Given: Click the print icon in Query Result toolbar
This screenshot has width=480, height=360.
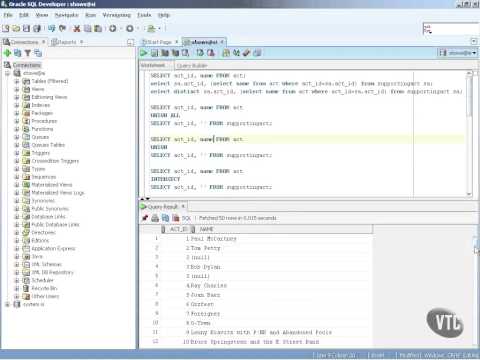Looking at the screenshot, I should click(155, 218).
